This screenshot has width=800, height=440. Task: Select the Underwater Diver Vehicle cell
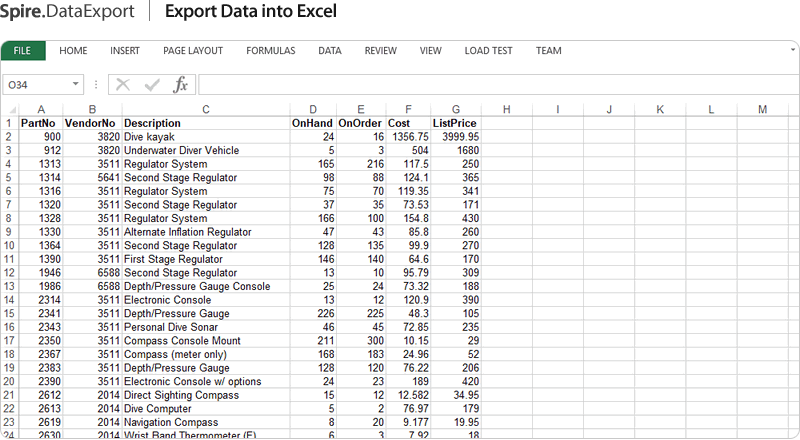[x=206, y=150]
